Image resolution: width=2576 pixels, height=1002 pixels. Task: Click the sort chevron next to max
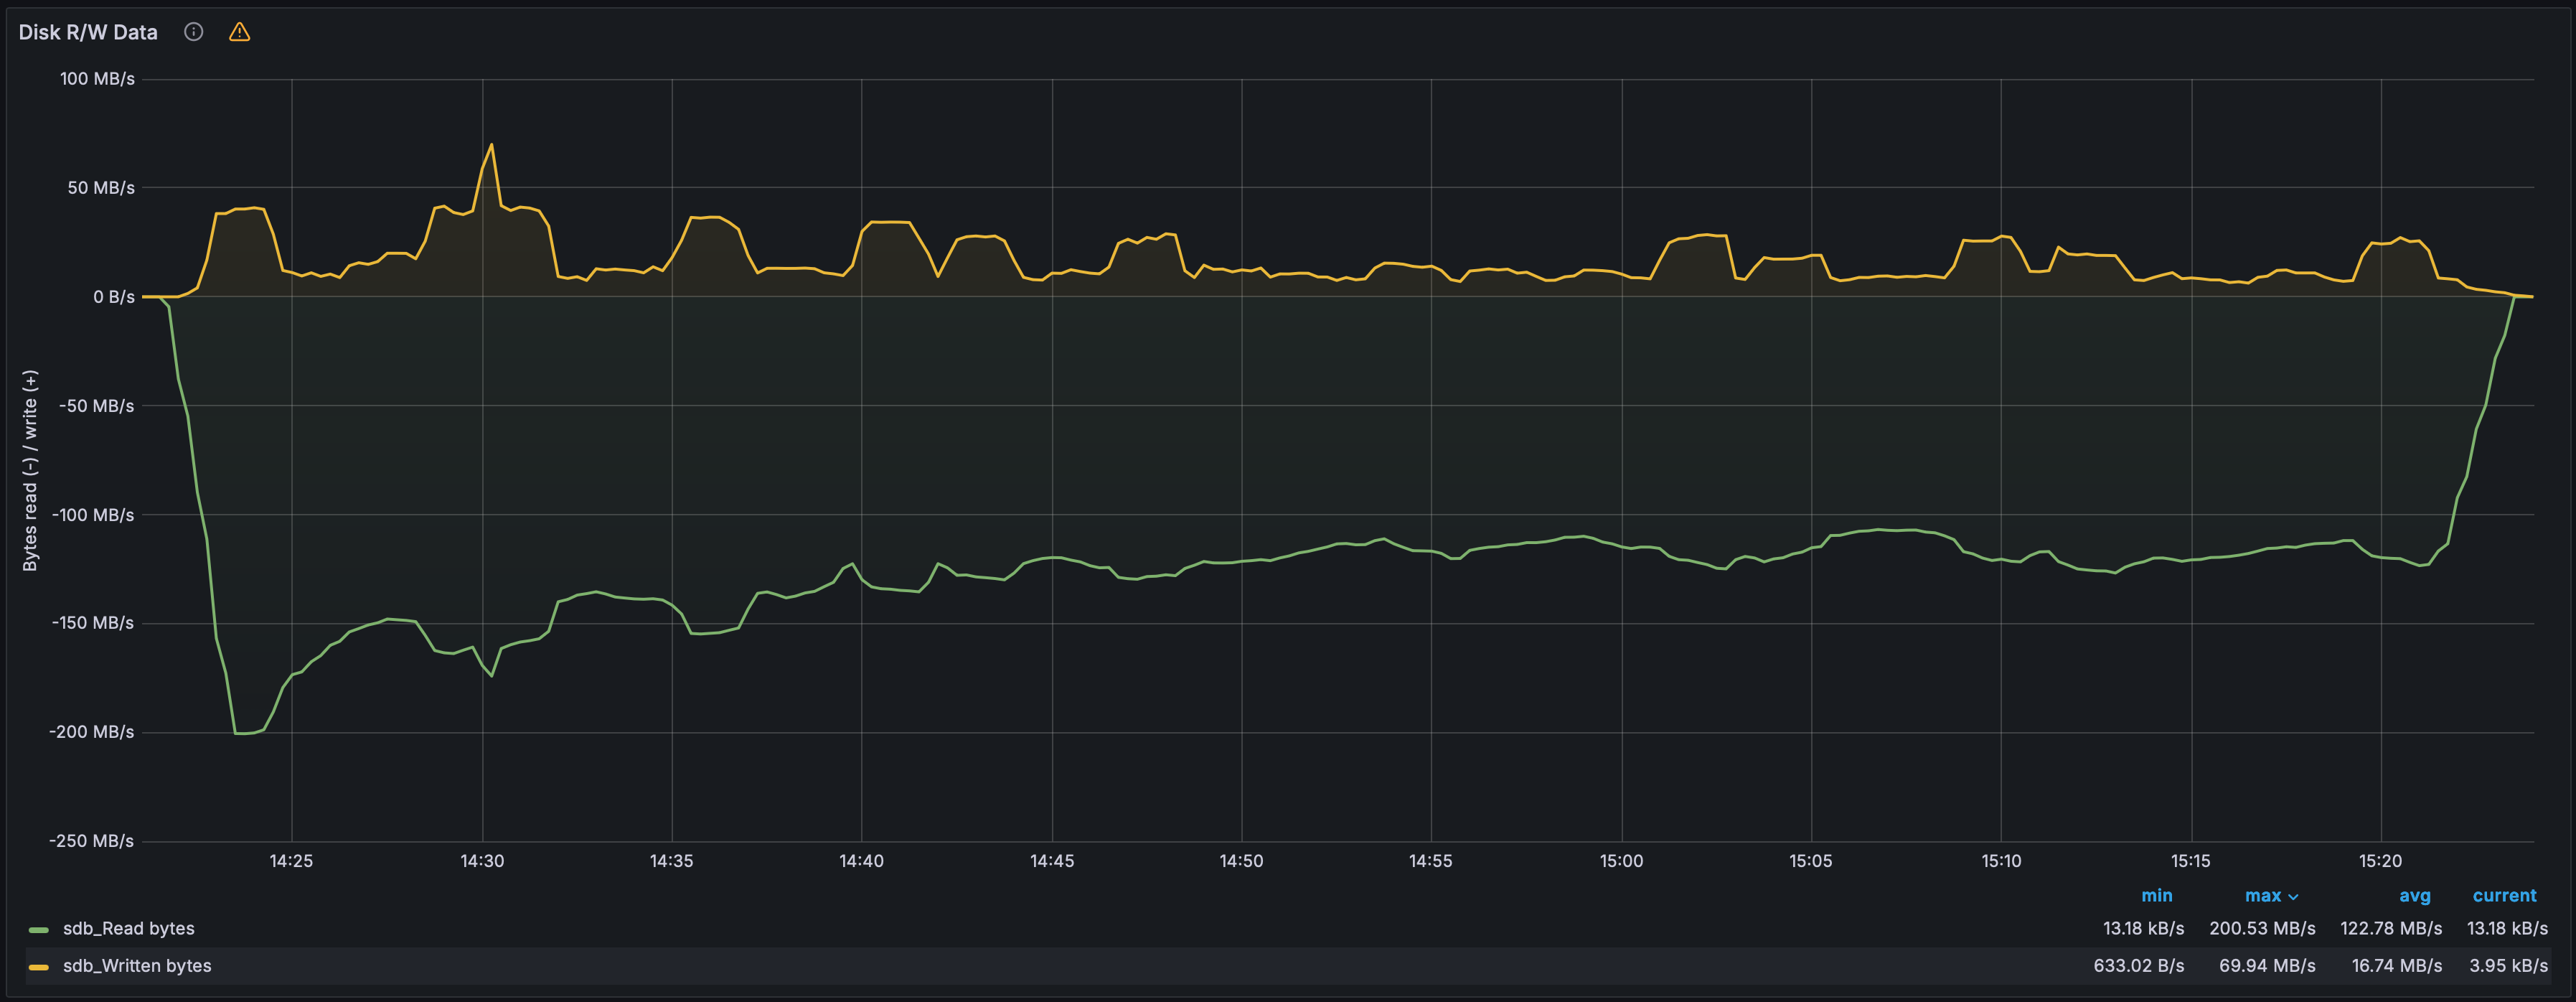(x=2293, y=897)
